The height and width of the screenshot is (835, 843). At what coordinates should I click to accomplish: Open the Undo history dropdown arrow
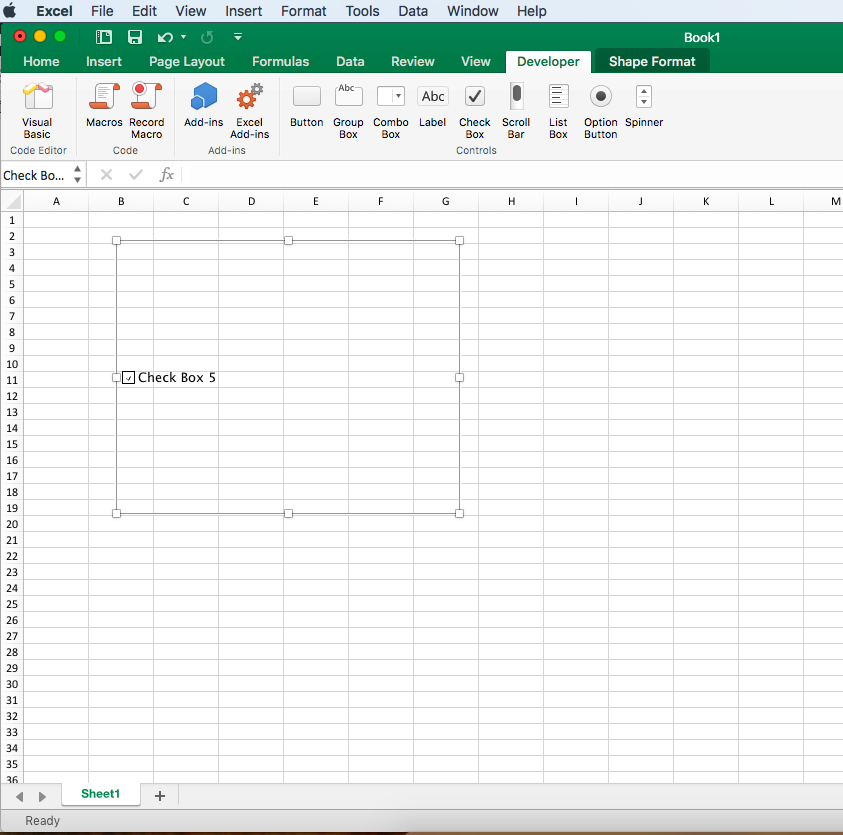pyautogui.click(x=183, y=37)
